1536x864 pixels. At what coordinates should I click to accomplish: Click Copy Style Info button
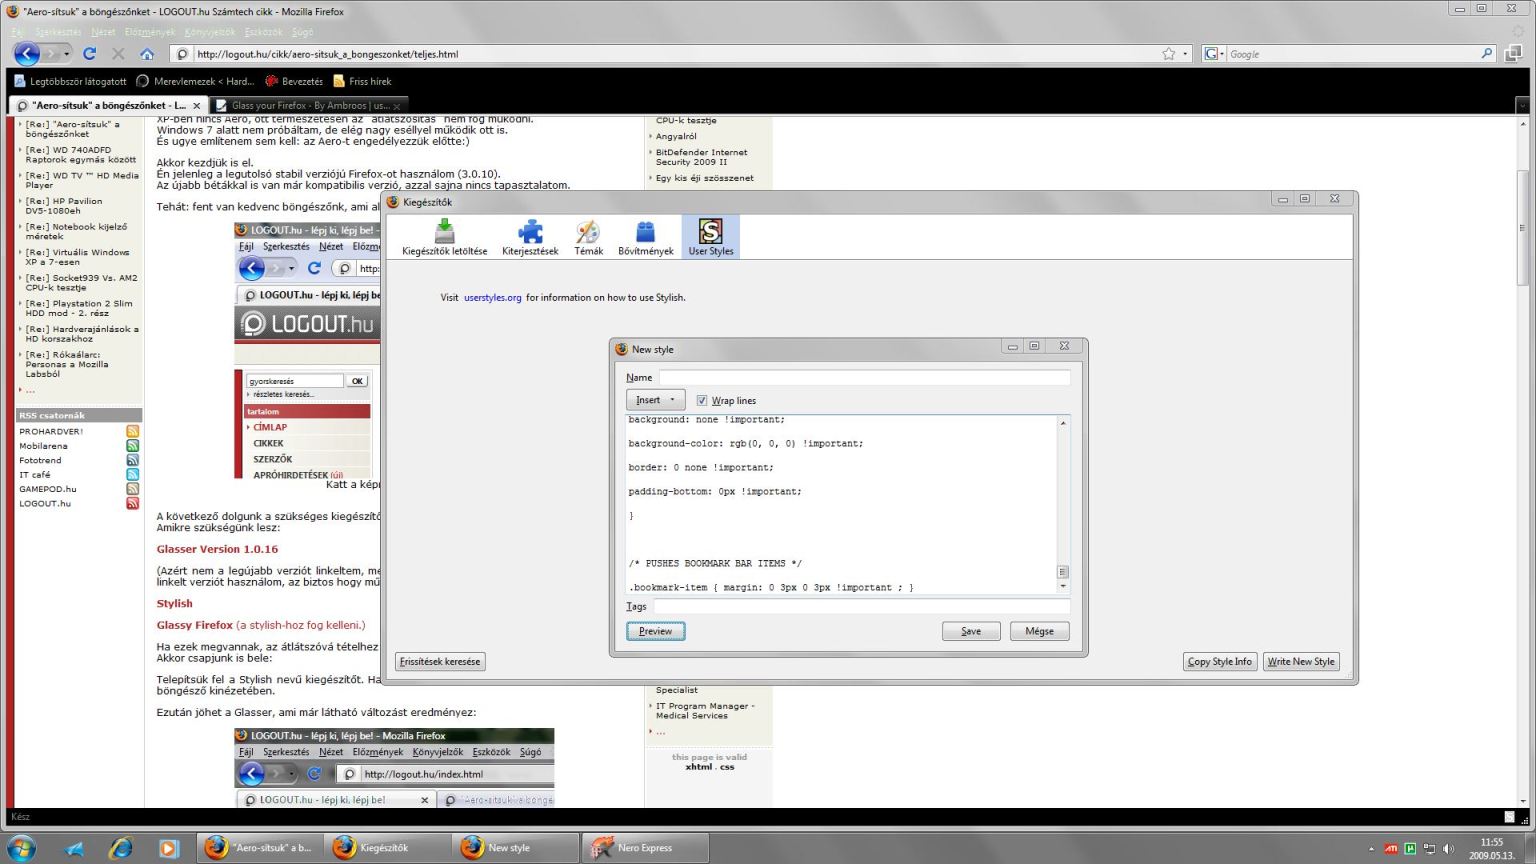click(x=1219, y=661)
